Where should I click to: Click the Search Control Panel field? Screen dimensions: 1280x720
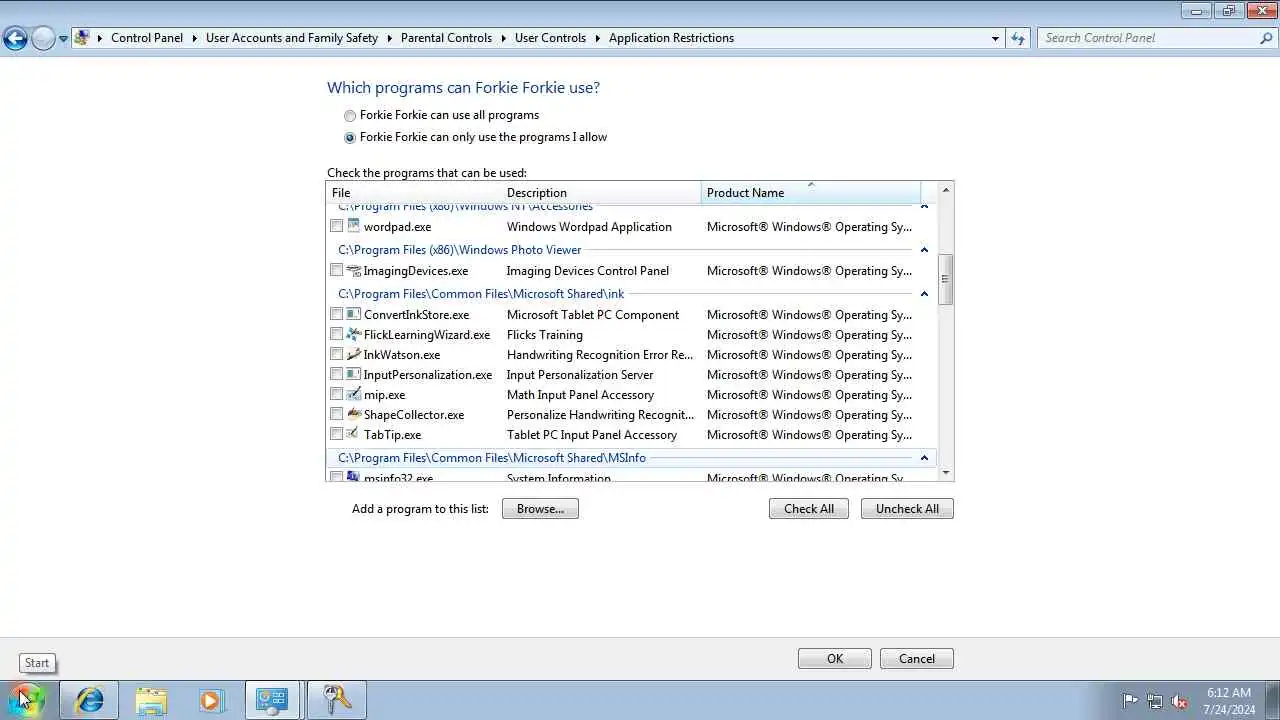1147,38
